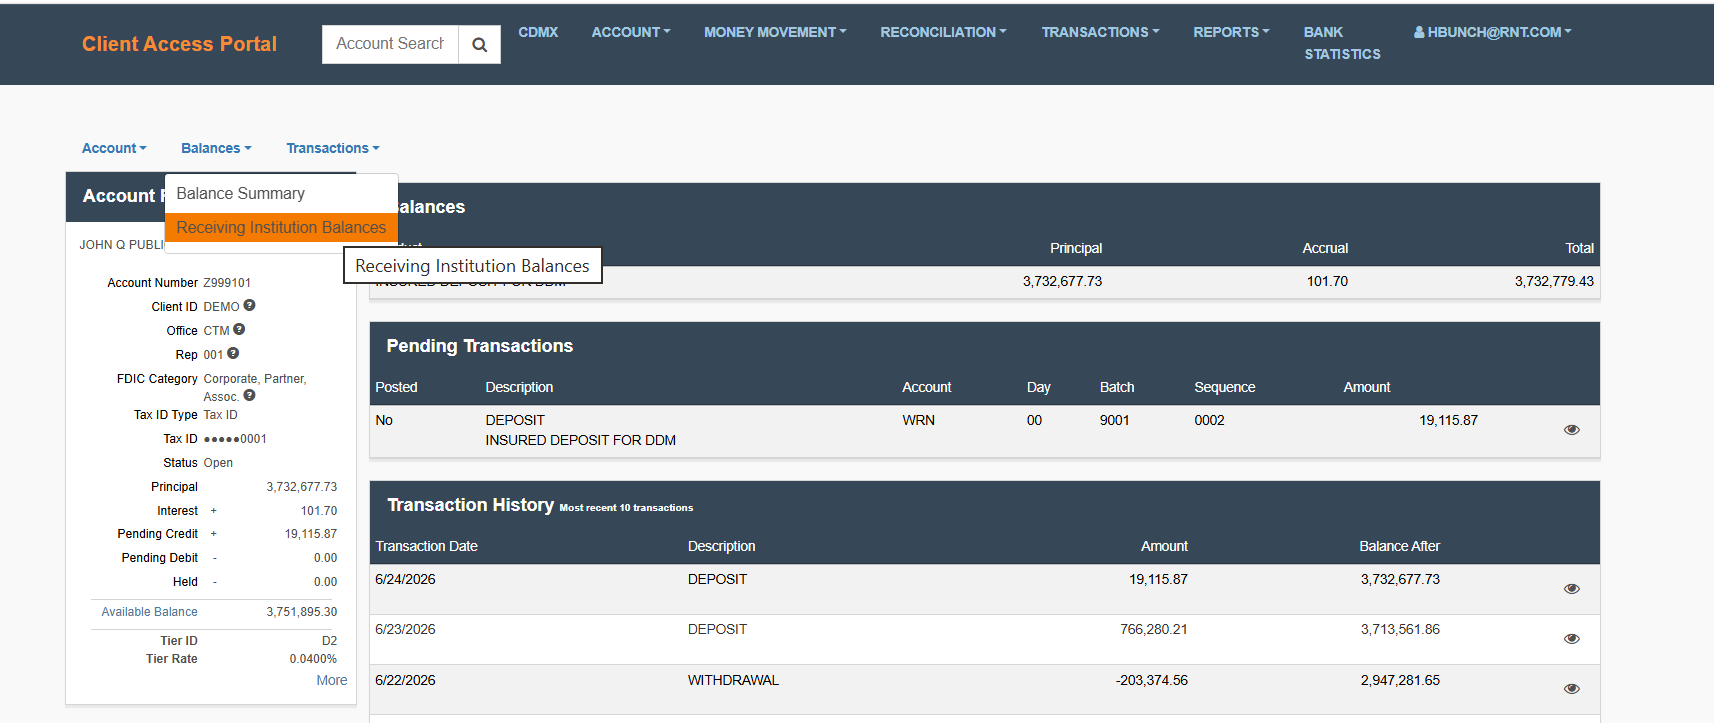Screen dimensions: 1714x723
Task: Open the HBUNCH@RNT.COM user menu
Action: (x=1492, y=32)
